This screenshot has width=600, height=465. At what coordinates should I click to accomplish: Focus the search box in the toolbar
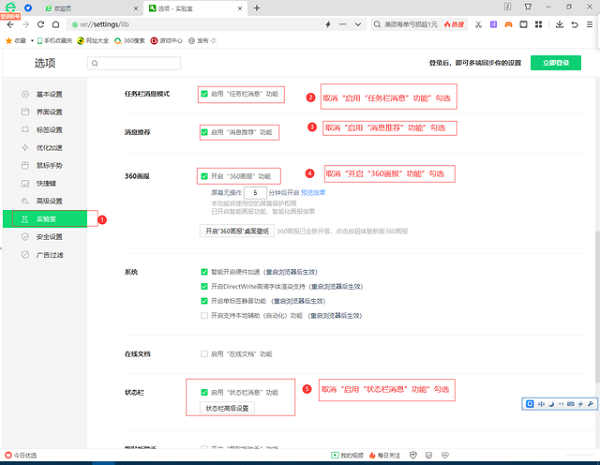411,24
